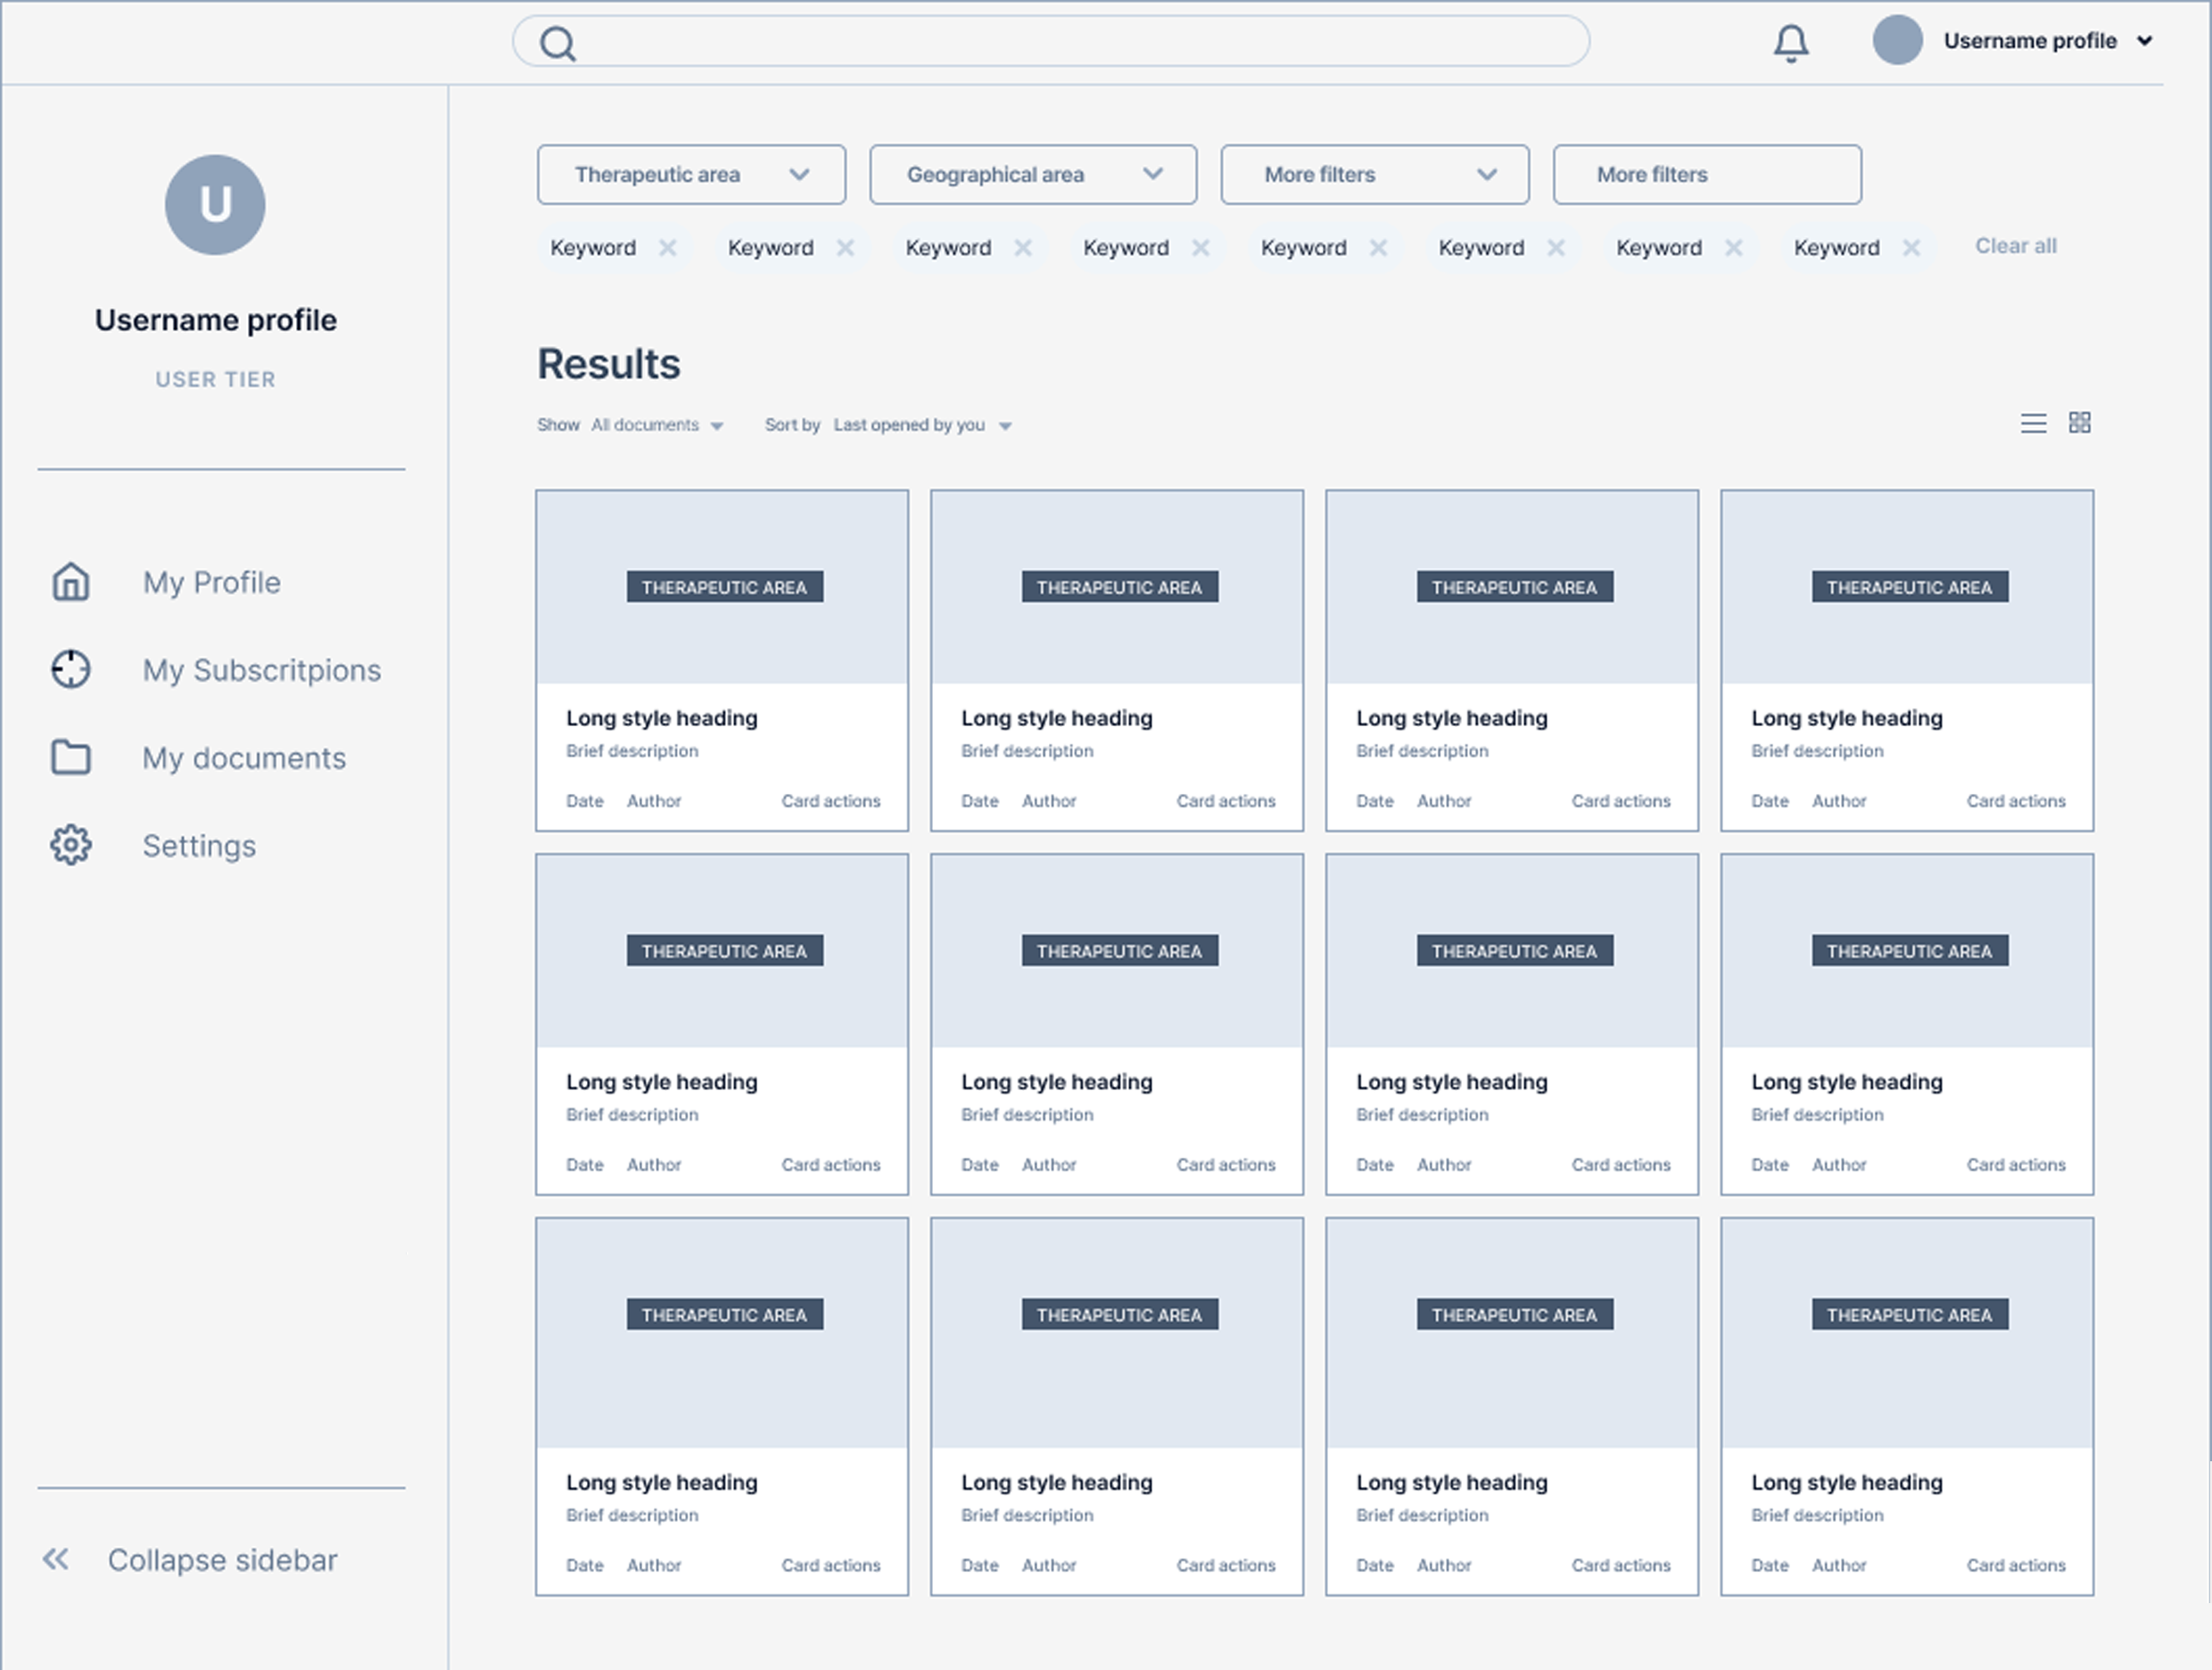Remove the second Keyword chip via its X

(x=845, y=247)
